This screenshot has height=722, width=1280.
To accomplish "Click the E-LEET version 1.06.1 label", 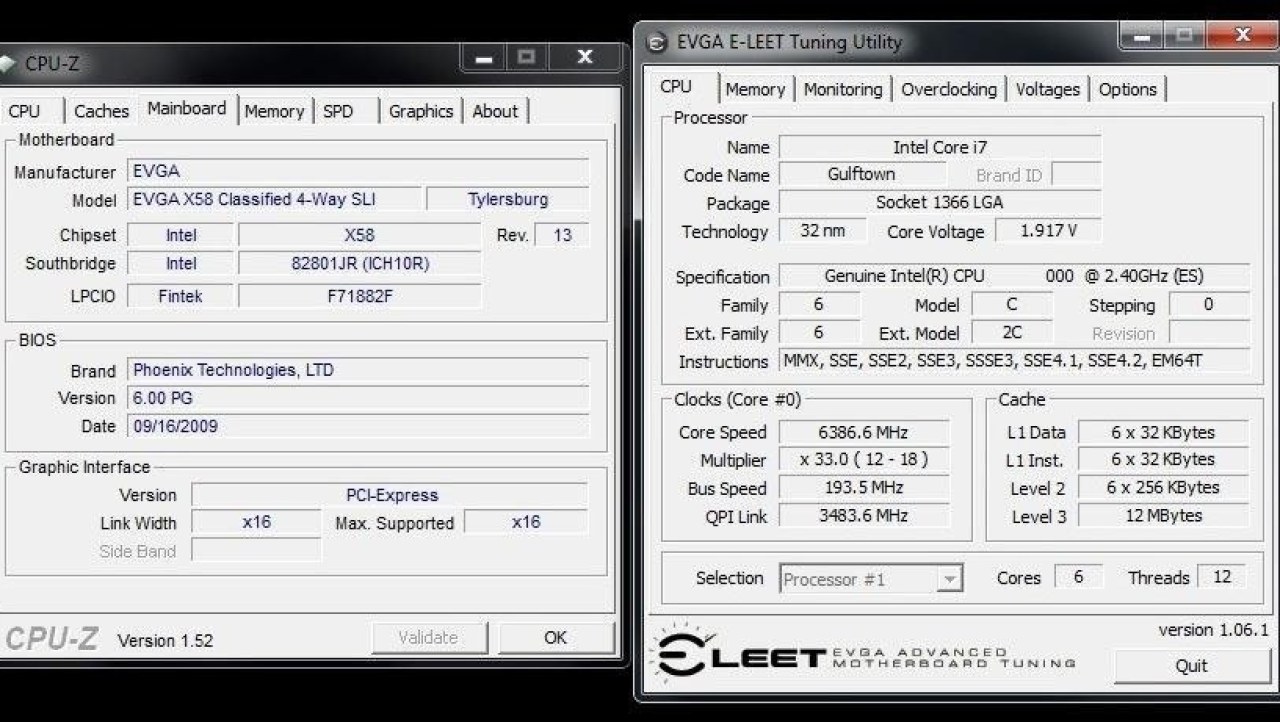I will tap(1213, 630).
